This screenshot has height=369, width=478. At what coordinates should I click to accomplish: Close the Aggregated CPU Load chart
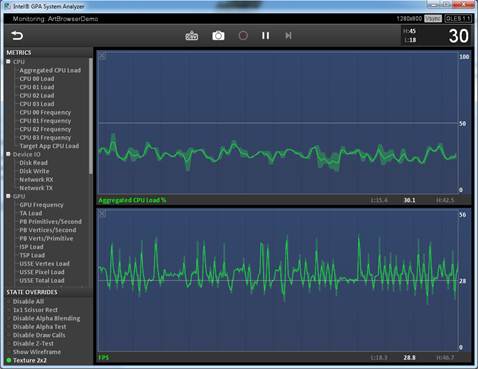point(102,56)
